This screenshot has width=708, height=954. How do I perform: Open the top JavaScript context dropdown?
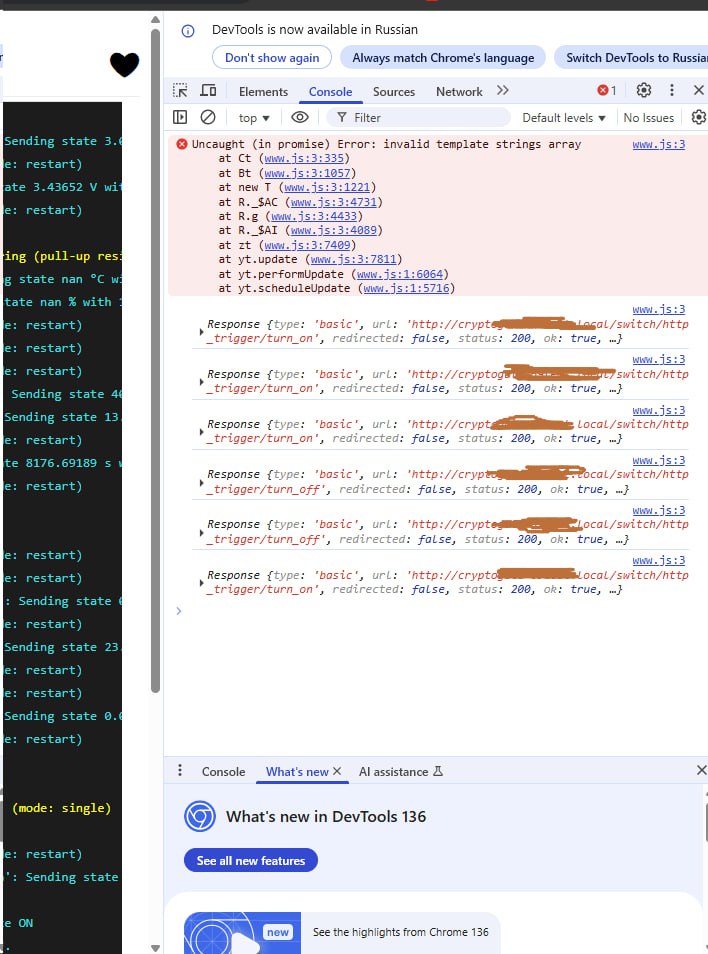pos(254,118)
